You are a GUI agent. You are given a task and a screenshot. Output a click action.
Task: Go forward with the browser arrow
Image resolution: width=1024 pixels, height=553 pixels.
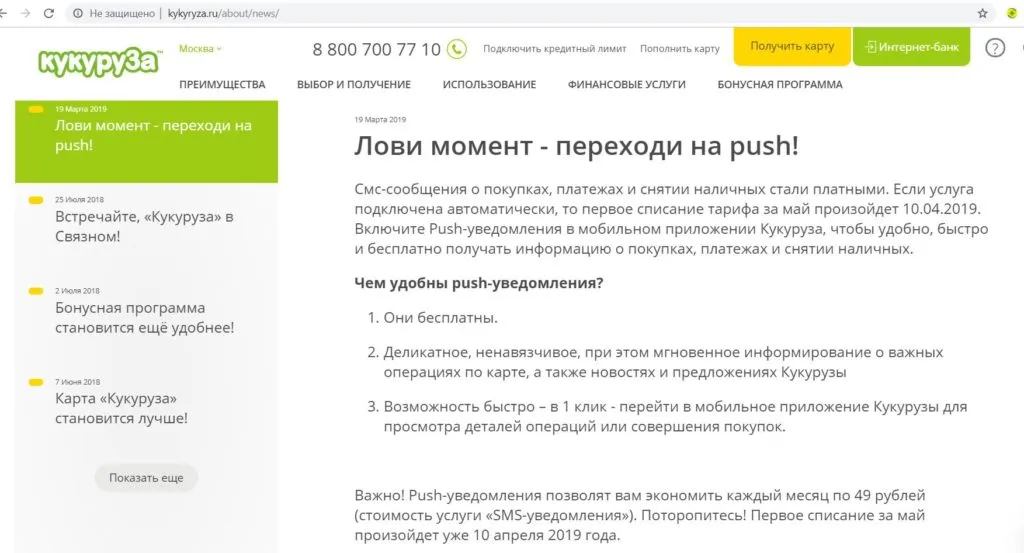click(x=25, y=13)
